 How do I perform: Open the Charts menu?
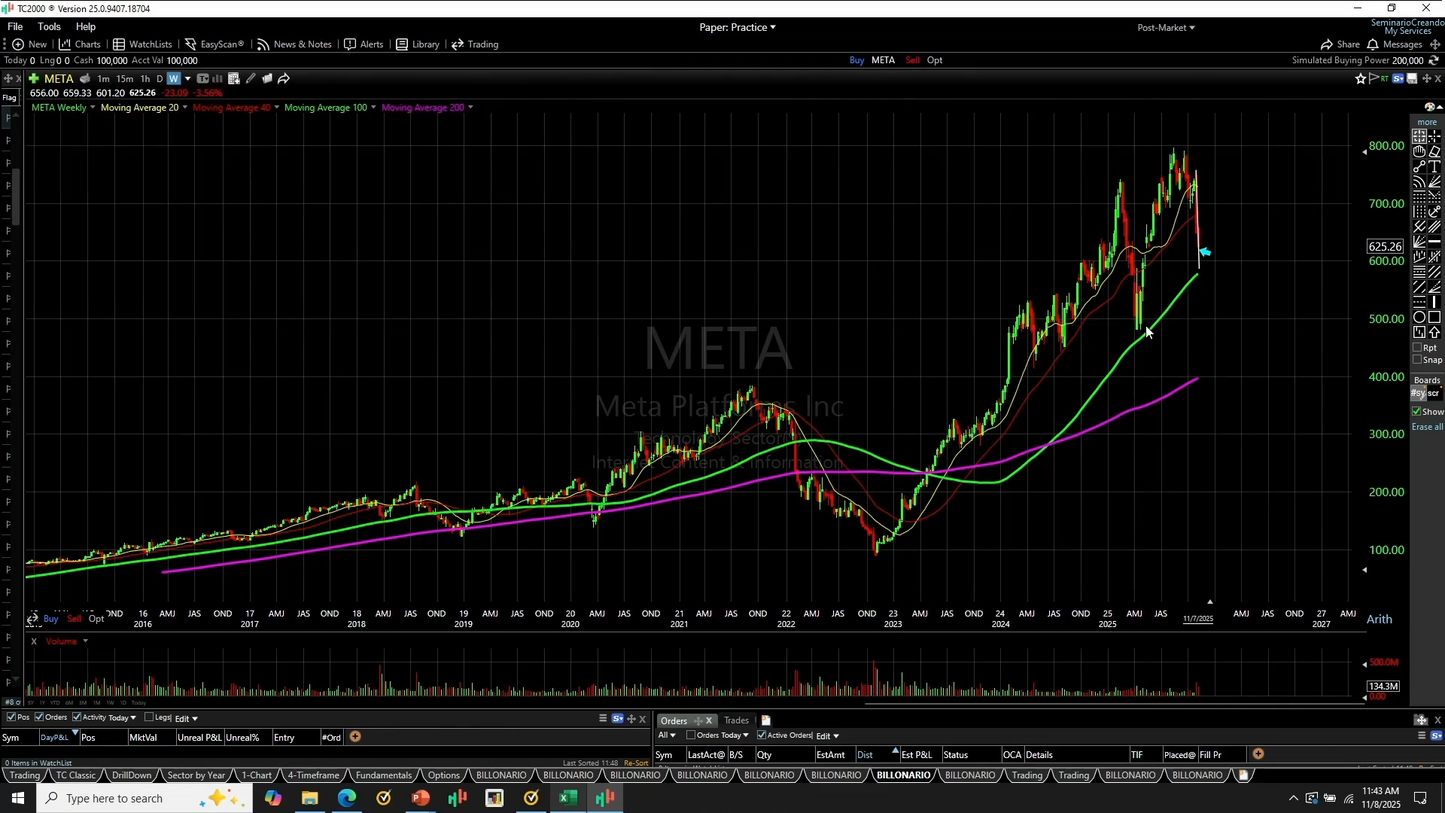pos(79,44)
